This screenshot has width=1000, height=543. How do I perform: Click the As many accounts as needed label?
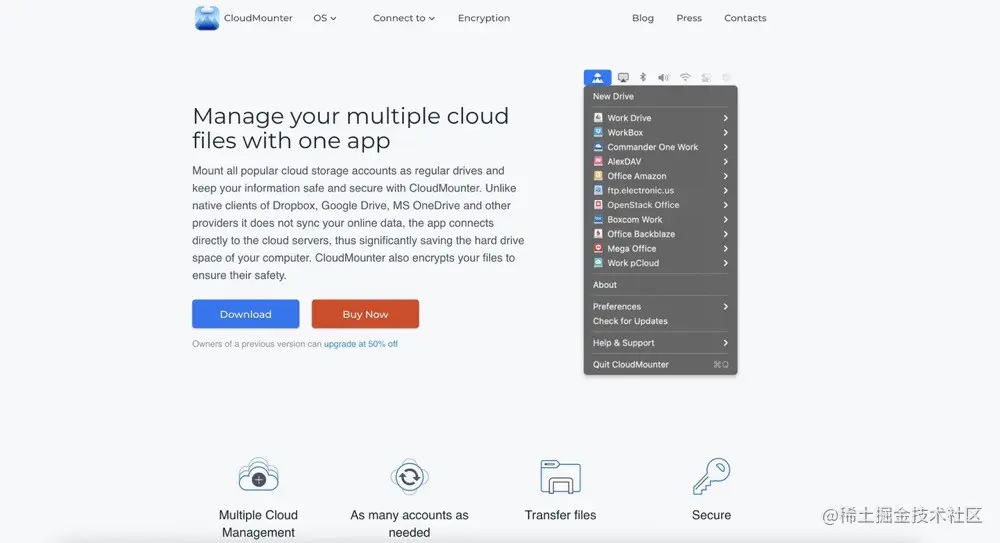(409, 523)
